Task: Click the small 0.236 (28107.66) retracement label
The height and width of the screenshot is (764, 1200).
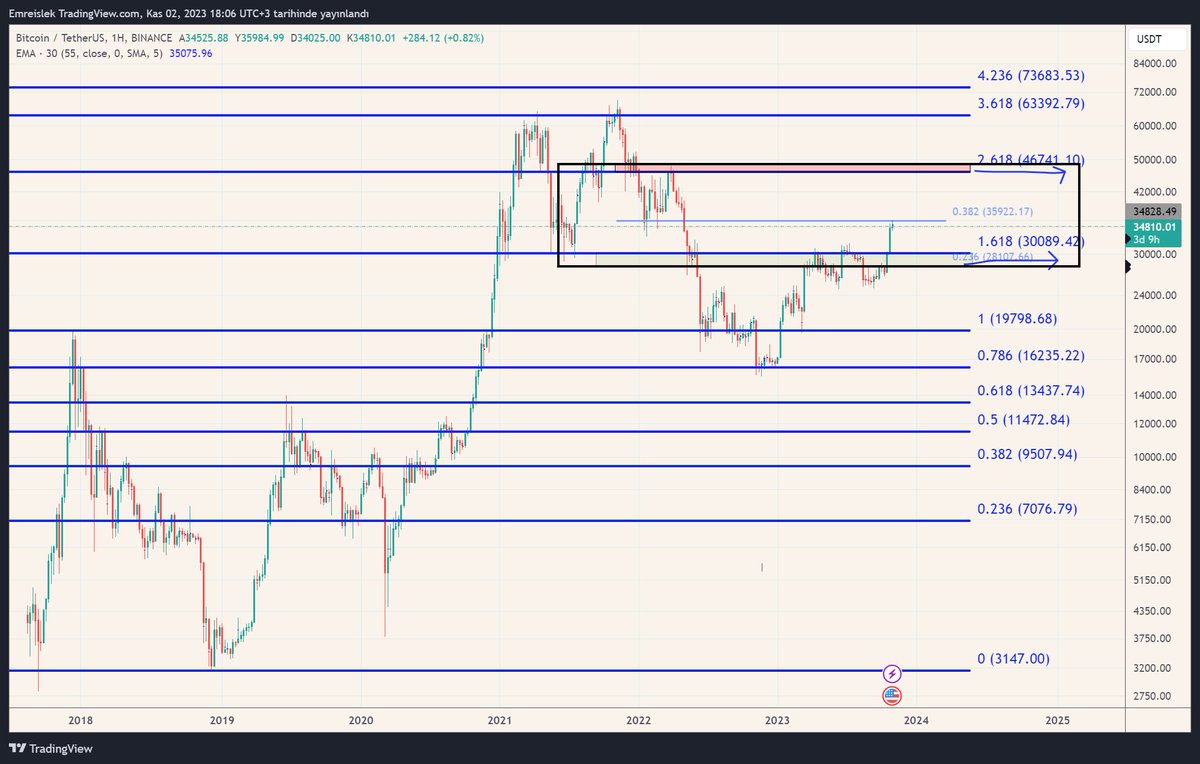Action: (x=993, y=257)
